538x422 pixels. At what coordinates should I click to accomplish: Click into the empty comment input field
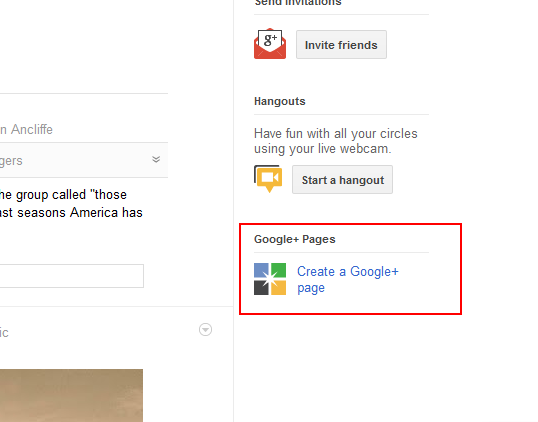[72, 276]
